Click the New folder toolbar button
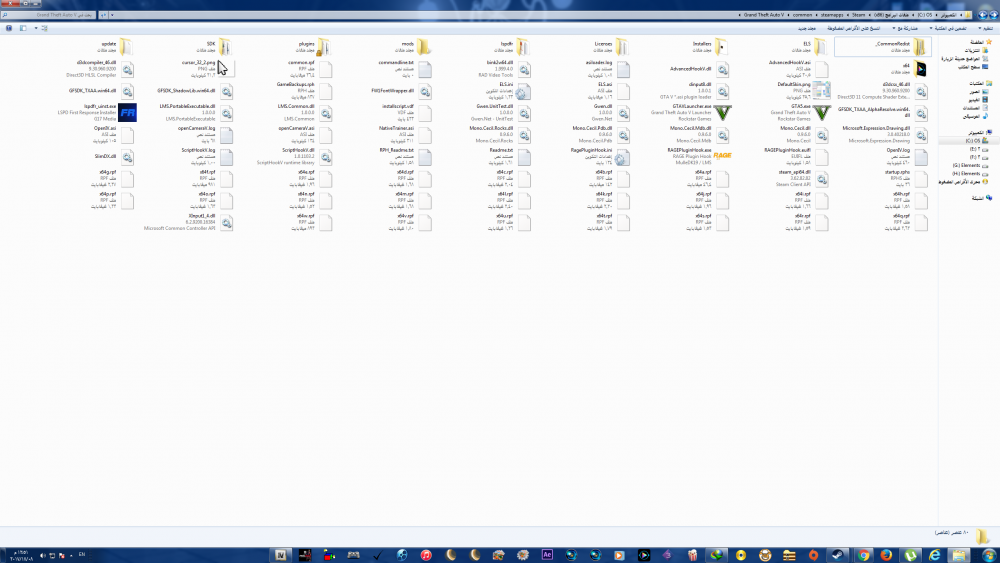1000x563 pixels. [807, 28]
